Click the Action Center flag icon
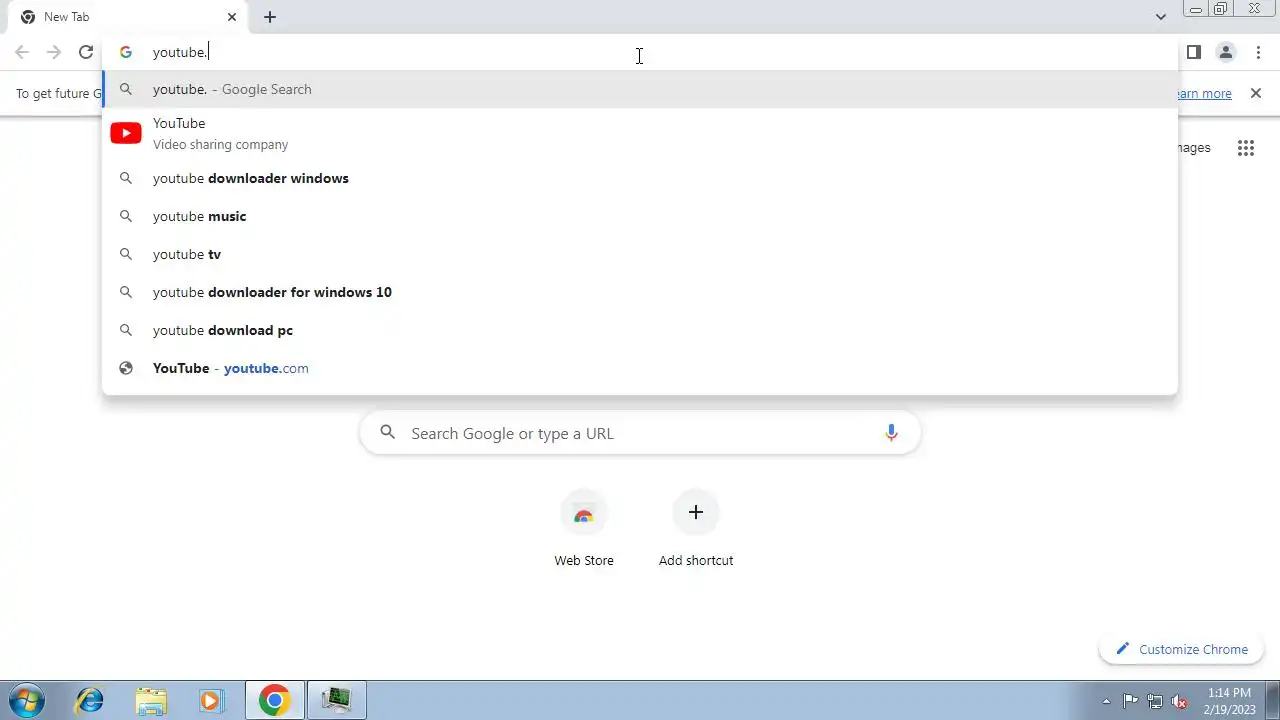This screenshot has width=1280, height=720. coord(1130,701)
